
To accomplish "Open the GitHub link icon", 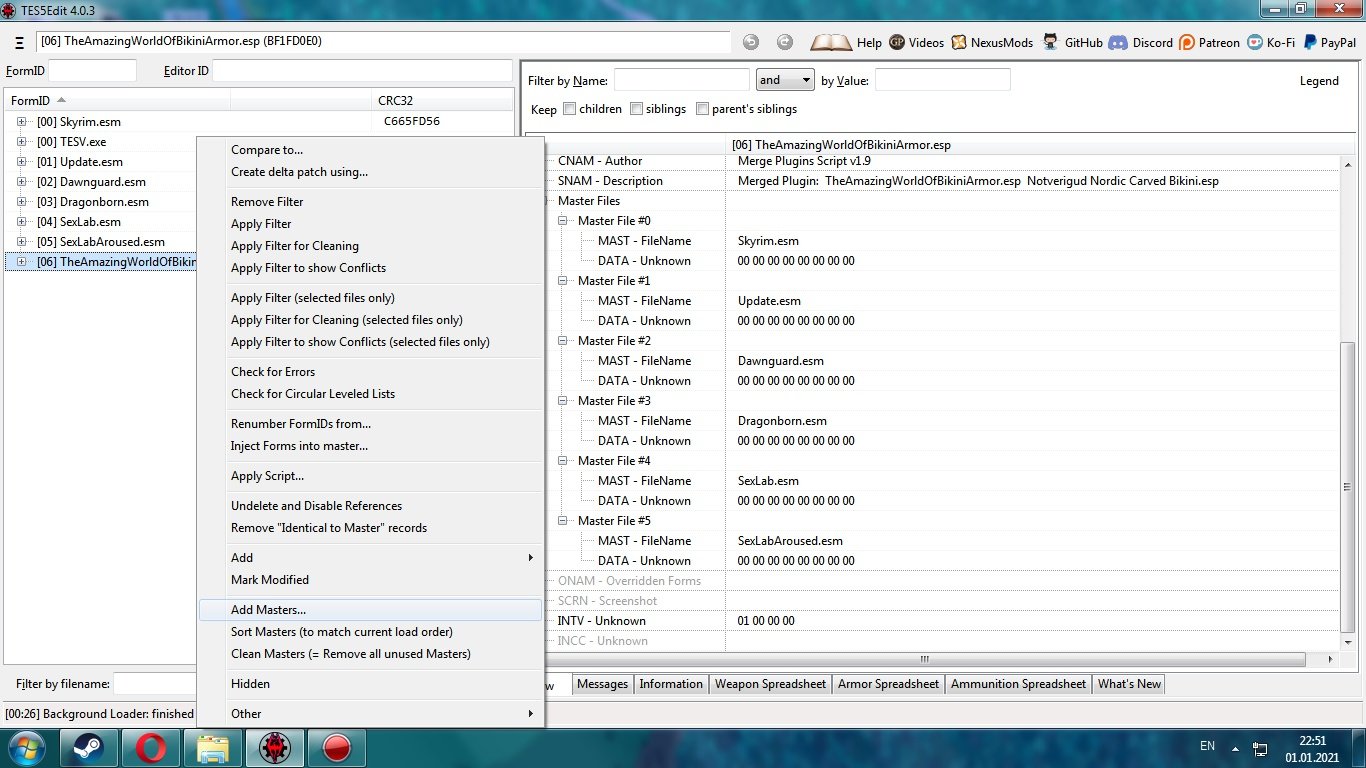I will [x=1051, y=43].
